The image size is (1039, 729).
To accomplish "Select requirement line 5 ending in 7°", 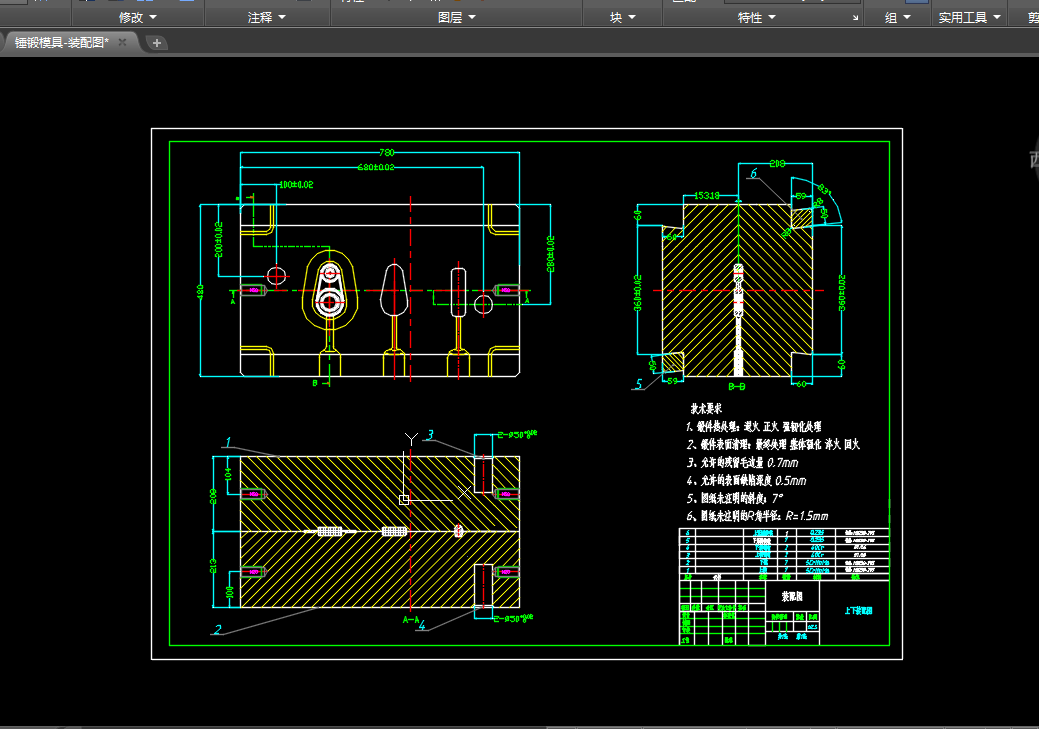I will coord(734,498).
